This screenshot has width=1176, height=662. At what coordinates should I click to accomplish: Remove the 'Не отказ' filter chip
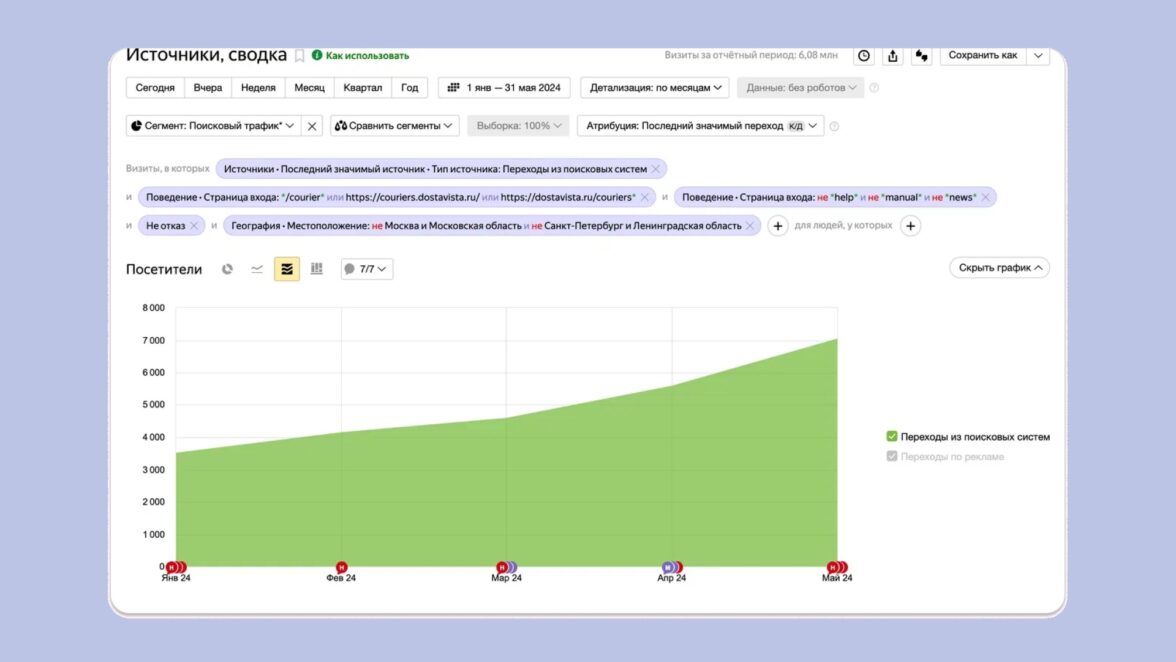[x=194, y=226]
